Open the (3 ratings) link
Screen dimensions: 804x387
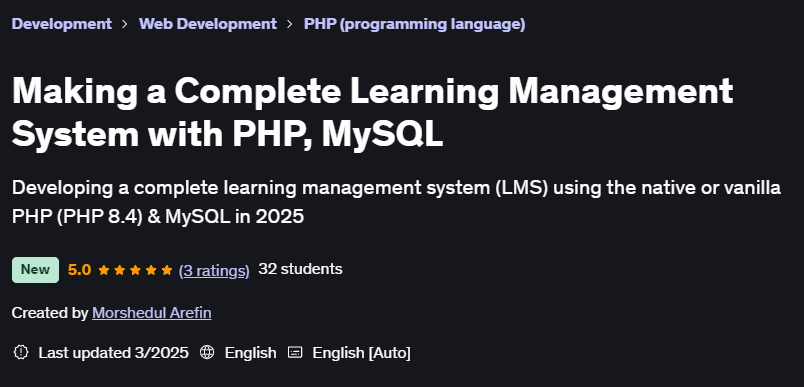[x=214, y=270]
